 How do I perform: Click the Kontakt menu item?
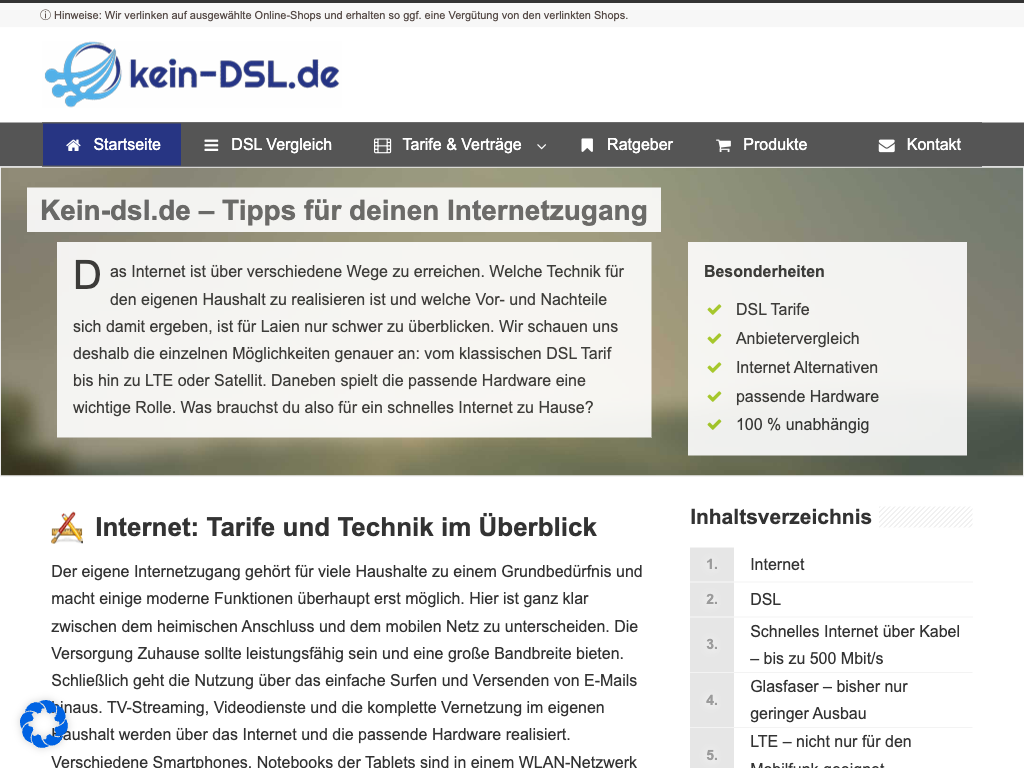pyautogui.click(x=933, y=145)
